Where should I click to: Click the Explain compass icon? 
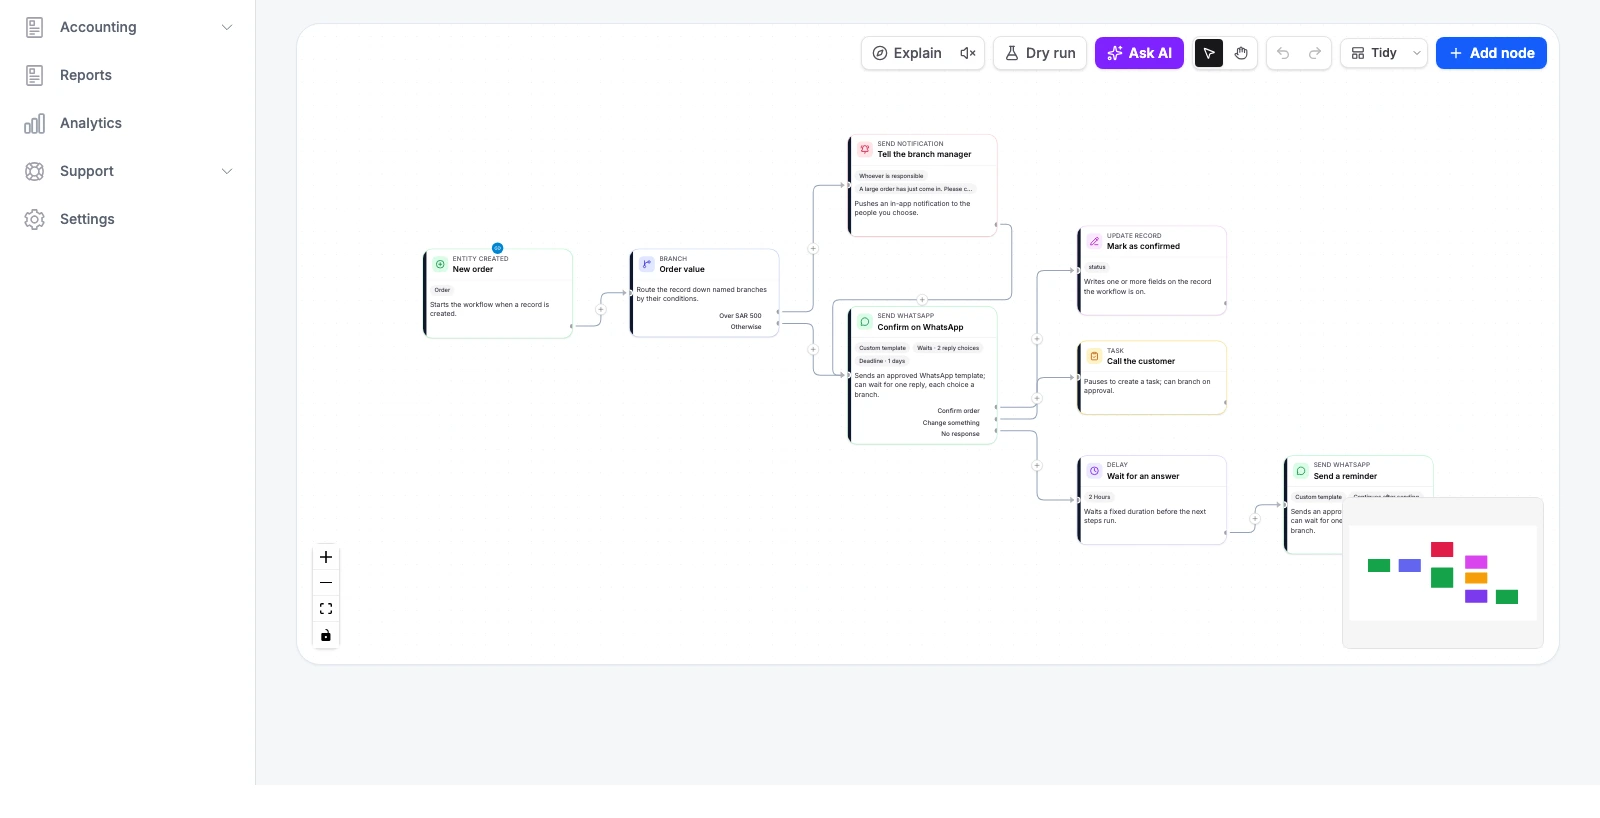(x=880, y=53)
